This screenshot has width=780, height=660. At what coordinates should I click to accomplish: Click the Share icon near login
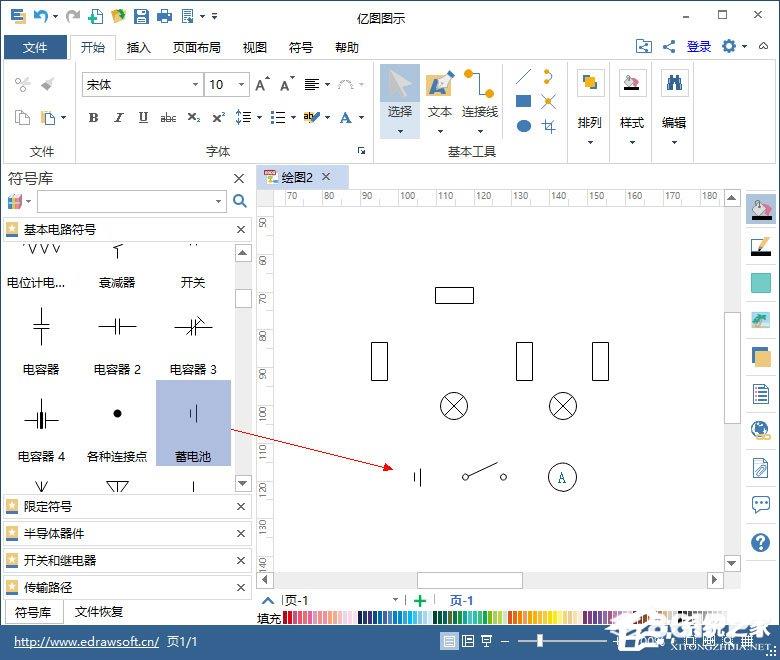669,47
